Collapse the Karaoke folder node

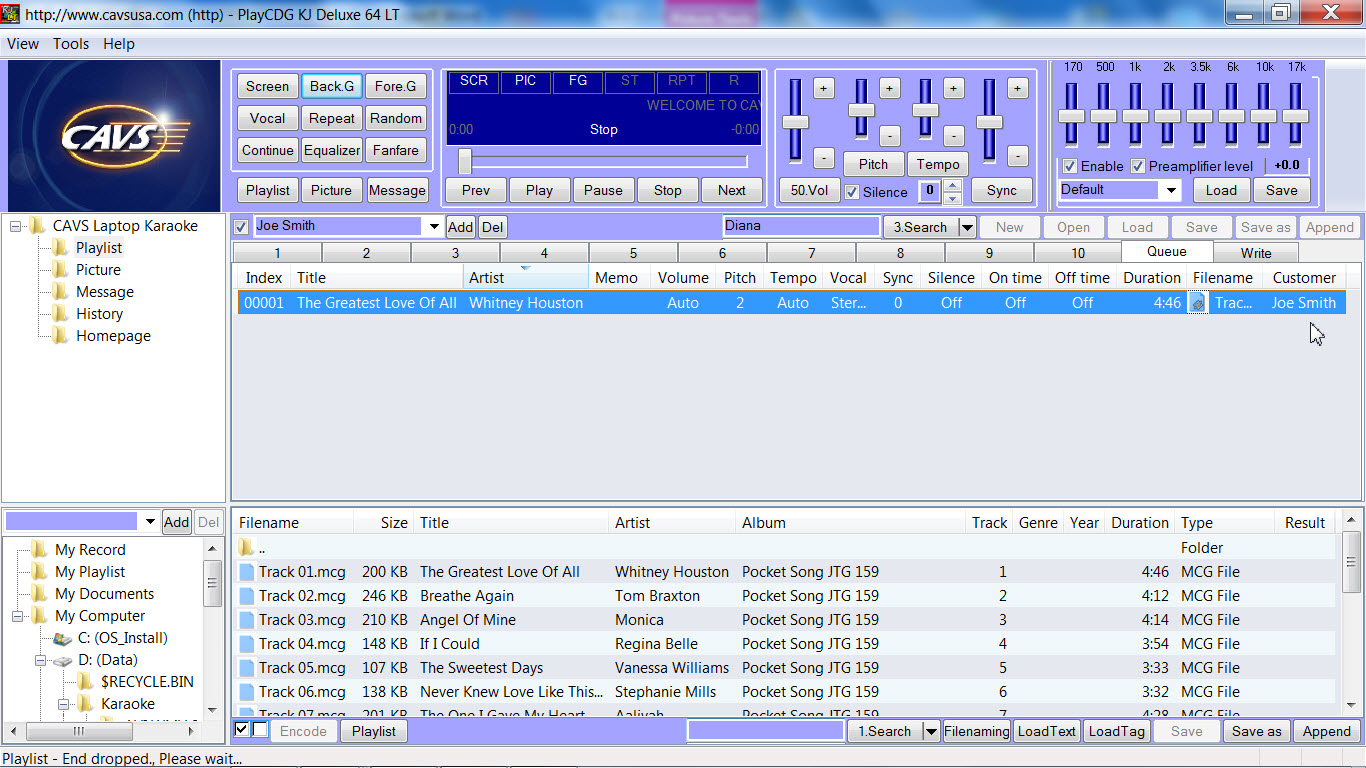(x=63, y=704)
